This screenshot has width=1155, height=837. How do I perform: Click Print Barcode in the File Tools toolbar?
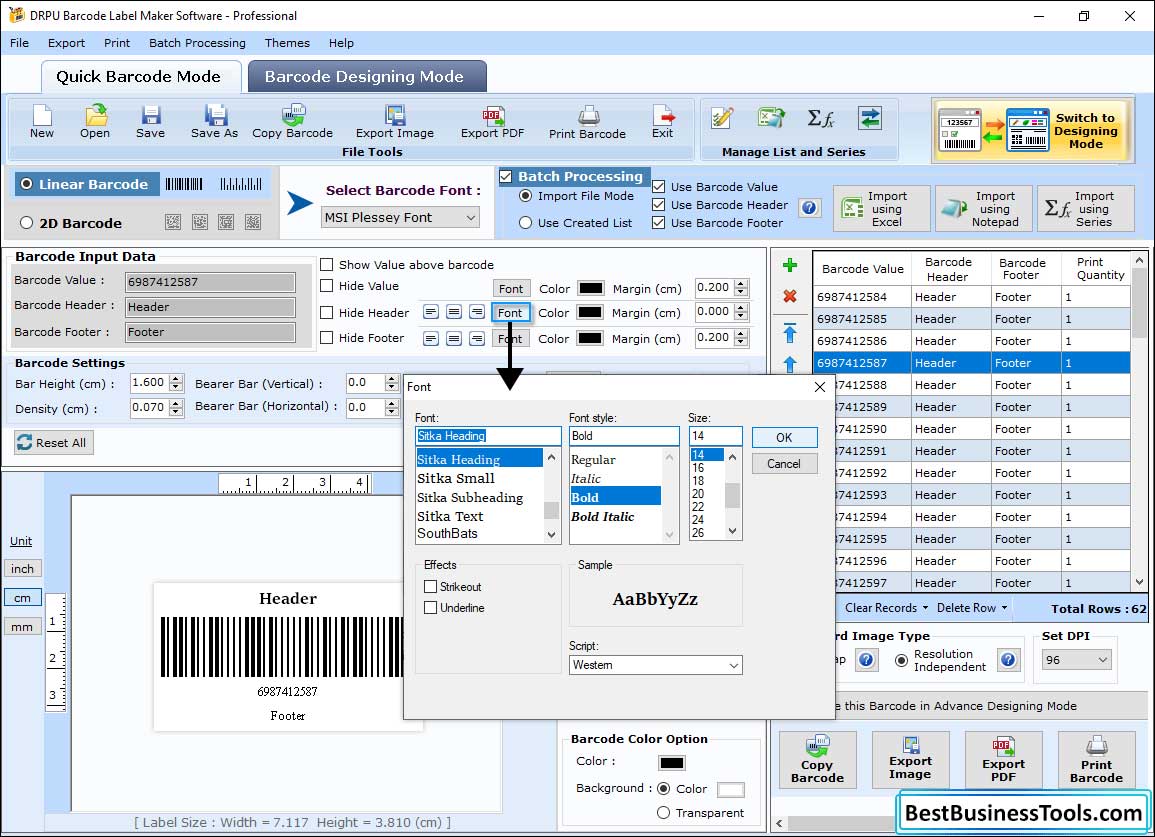[587, 122]
